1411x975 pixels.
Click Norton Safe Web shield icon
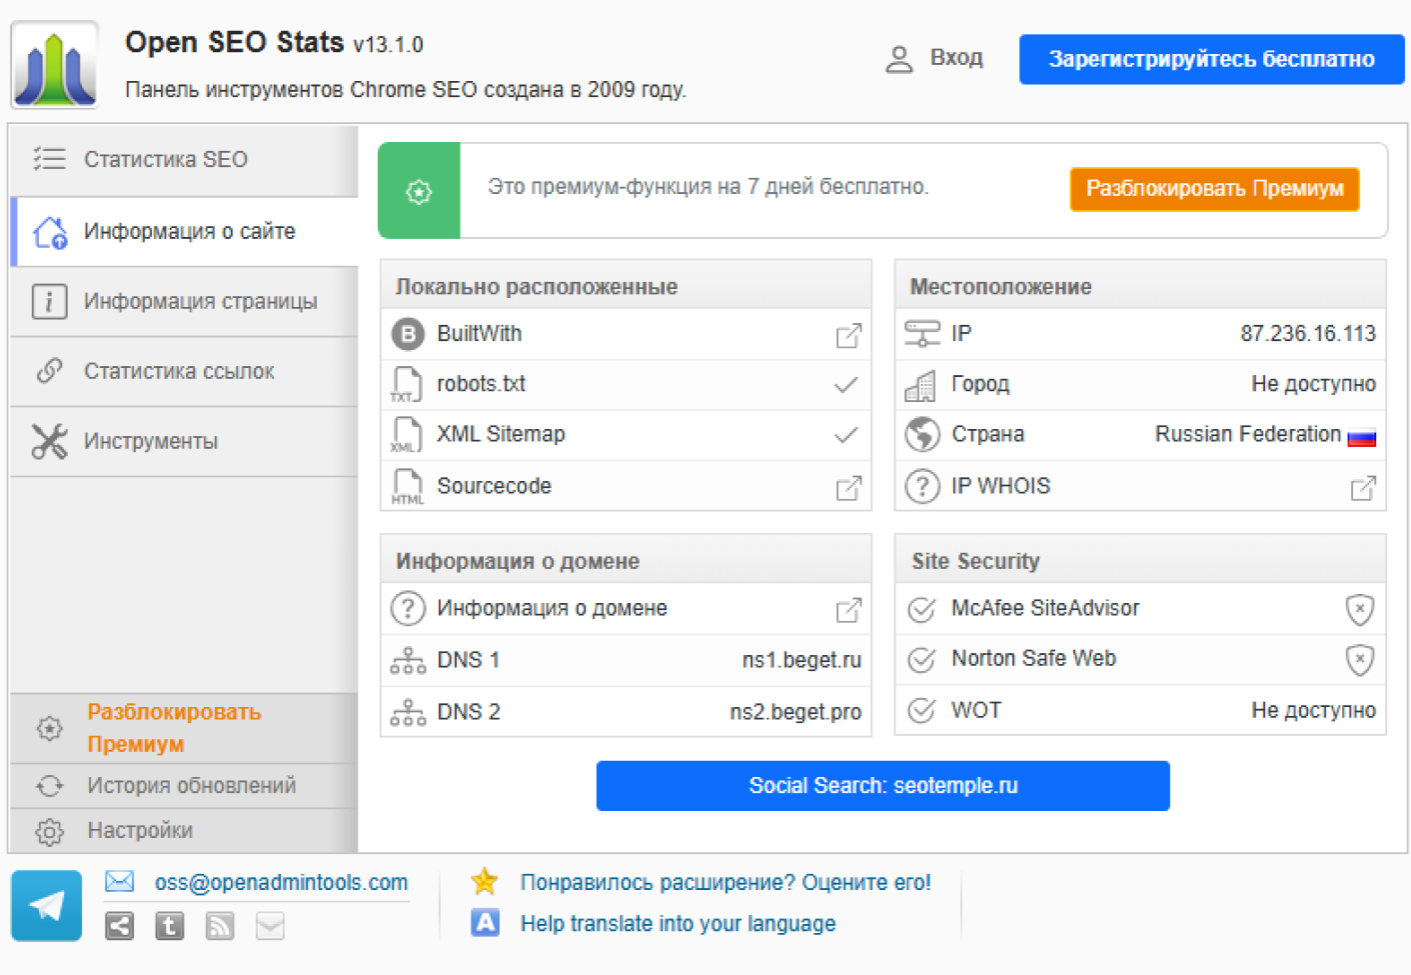coord(1359,660)
